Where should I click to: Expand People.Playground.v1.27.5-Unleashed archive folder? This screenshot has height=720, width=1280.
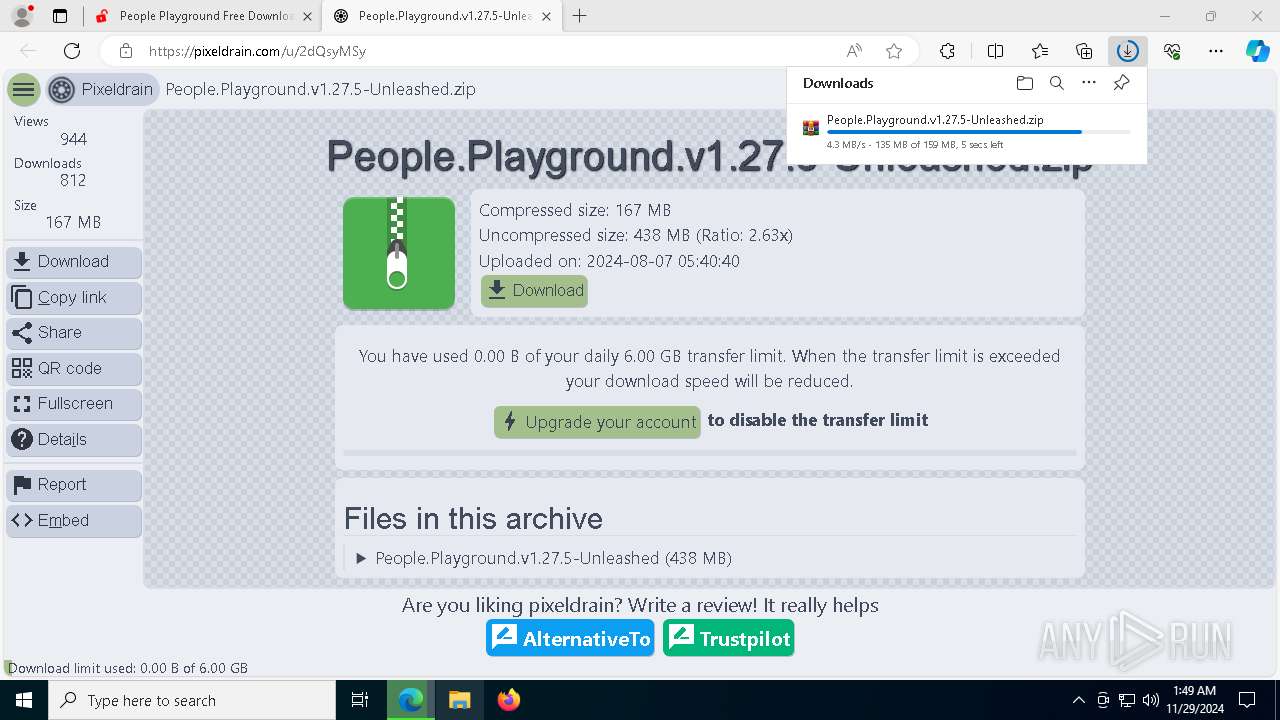[544, 558]
